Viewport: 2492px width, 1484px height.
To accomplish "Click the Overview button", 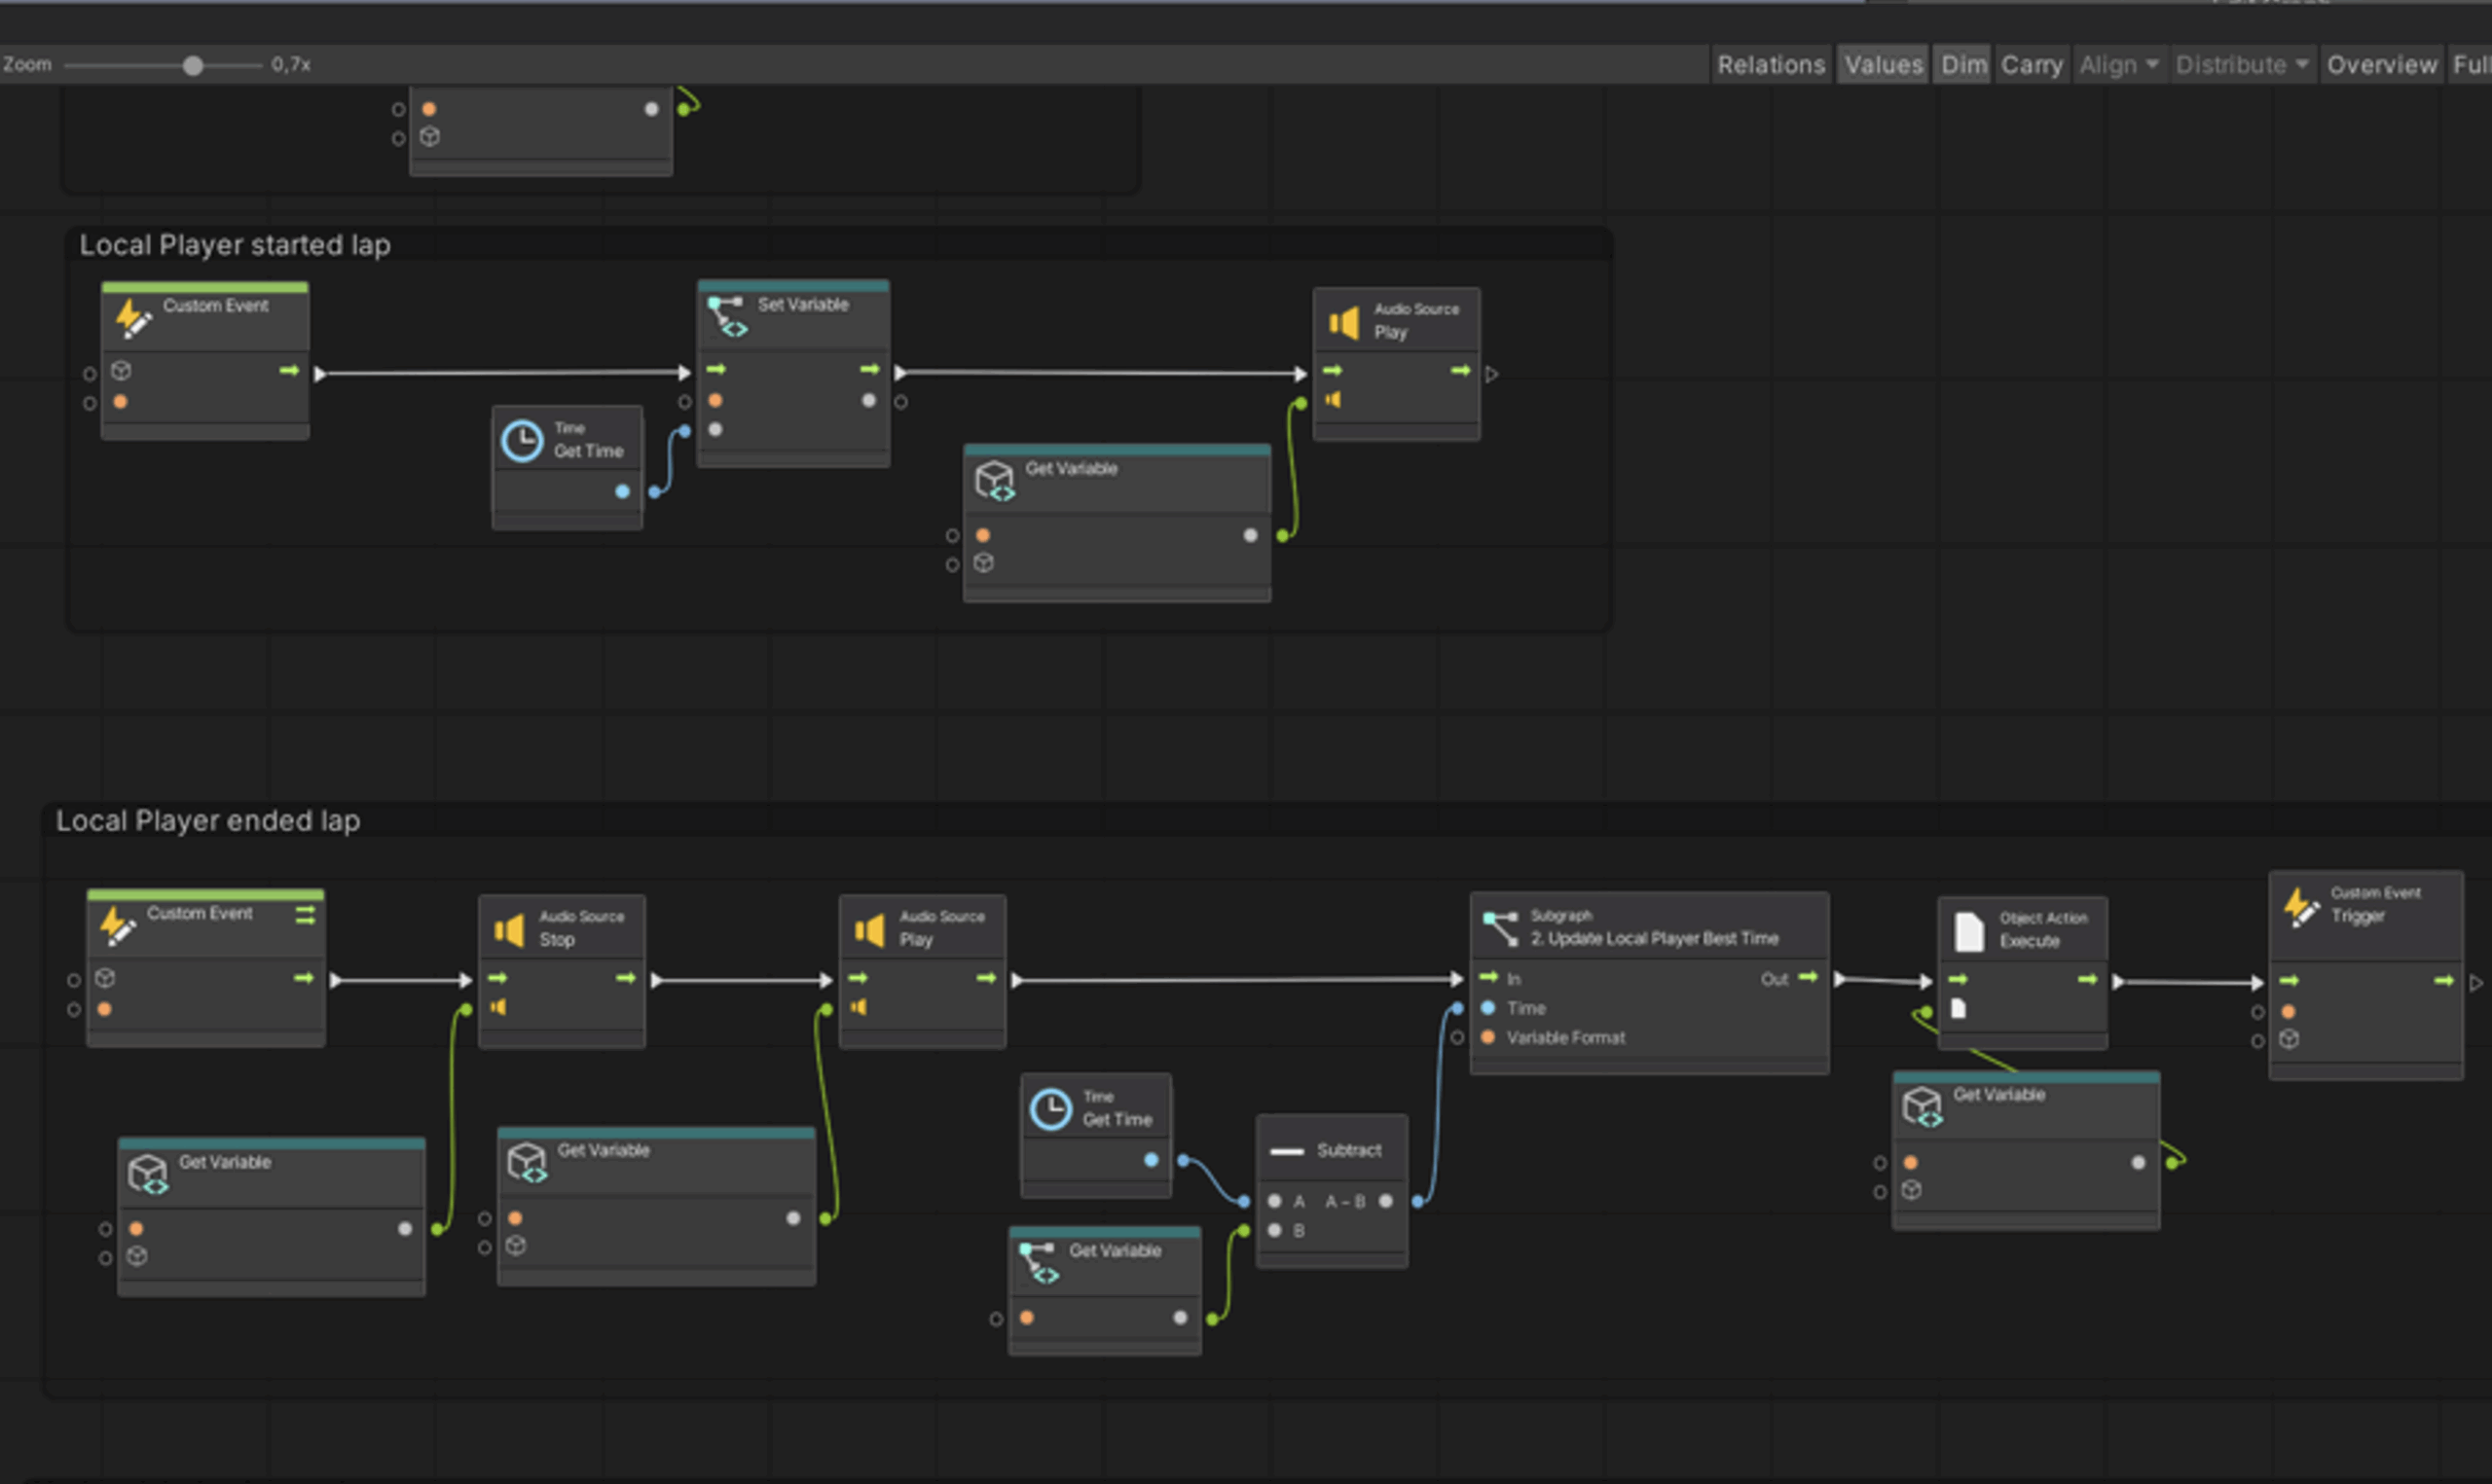I will click(x=2381, y=65).
